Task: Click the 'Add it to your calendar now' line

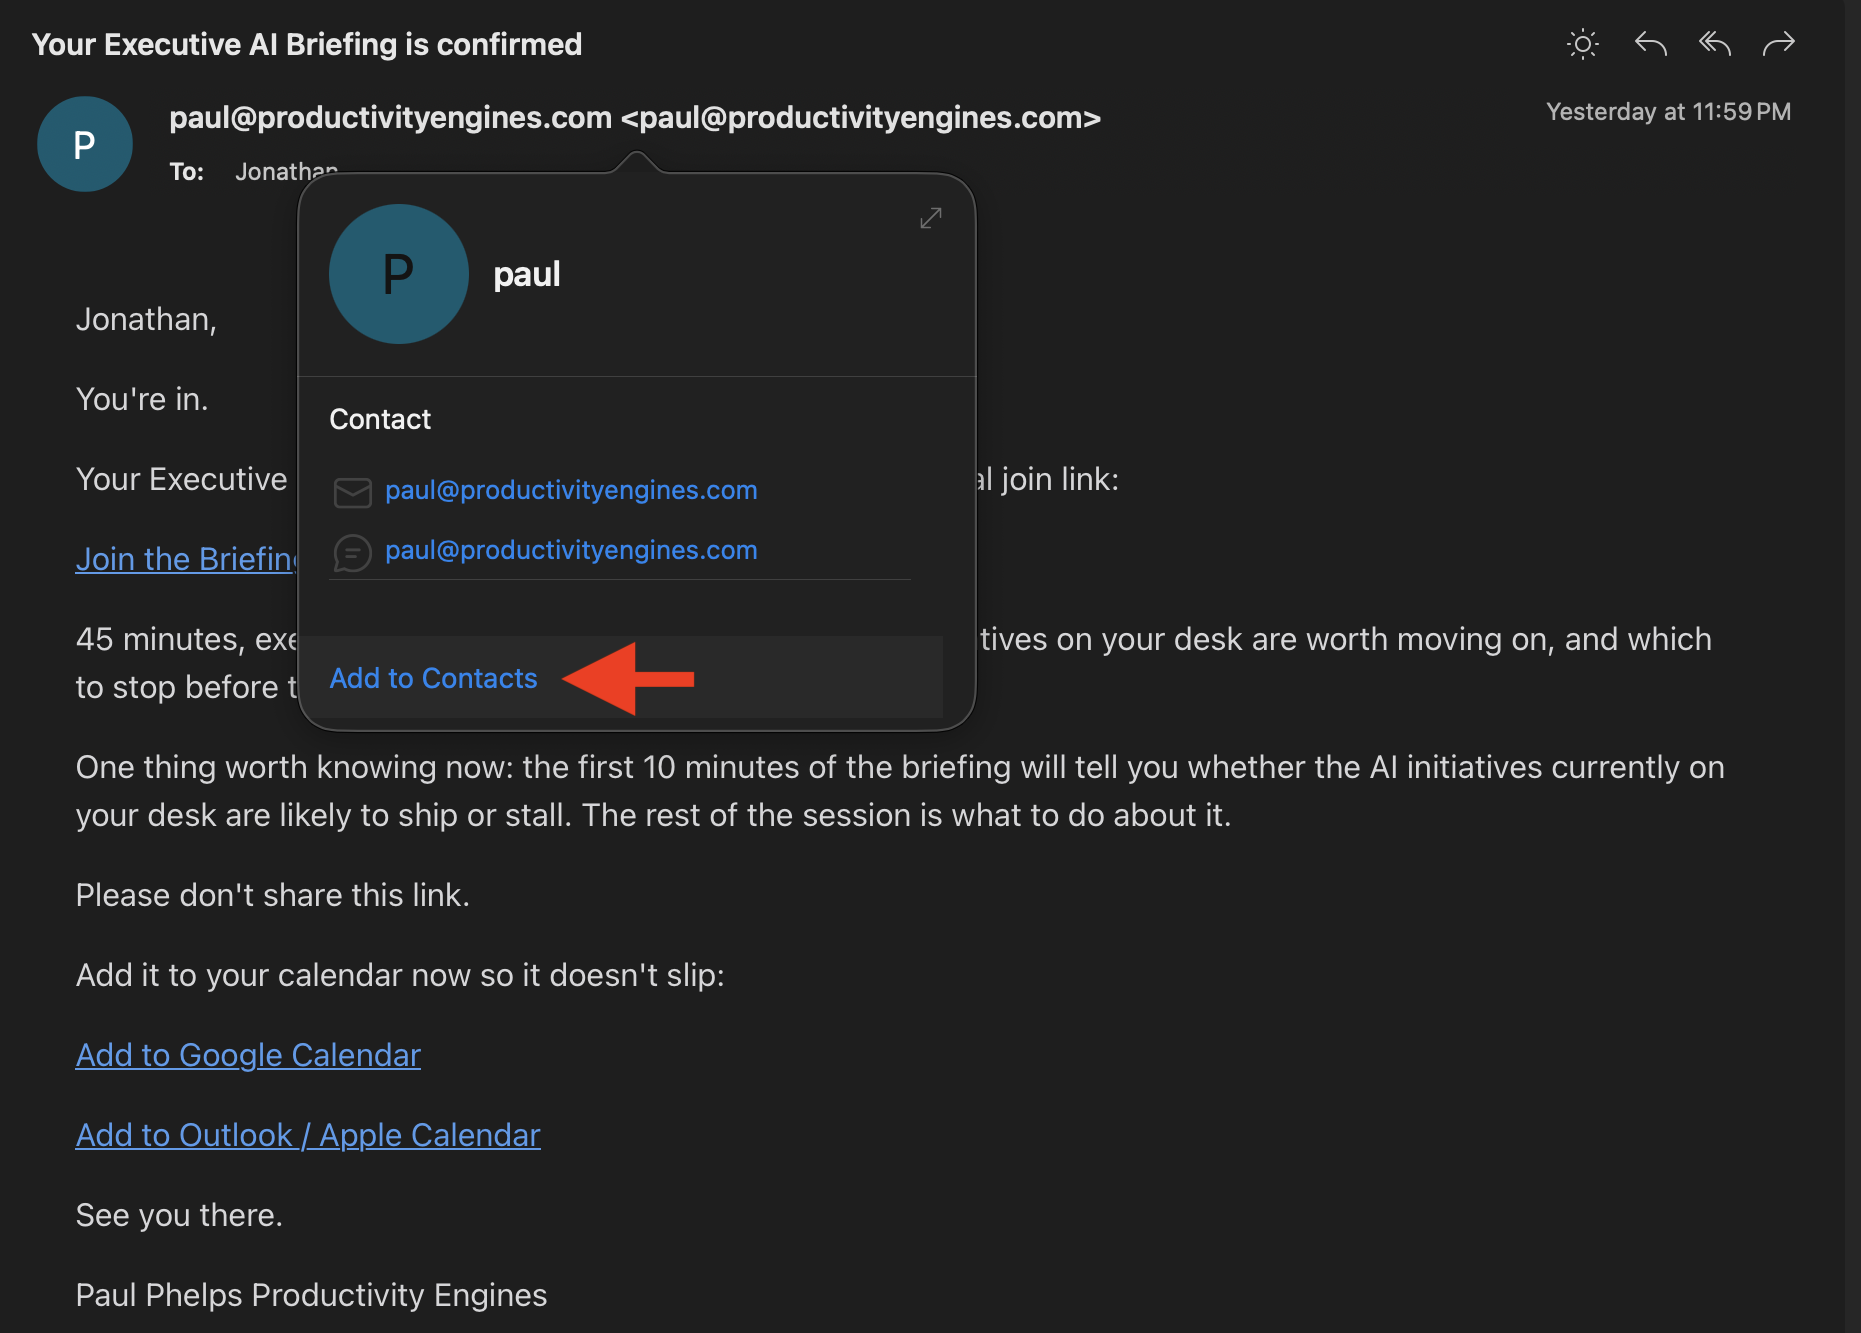Action: click(x=400, y=975)
